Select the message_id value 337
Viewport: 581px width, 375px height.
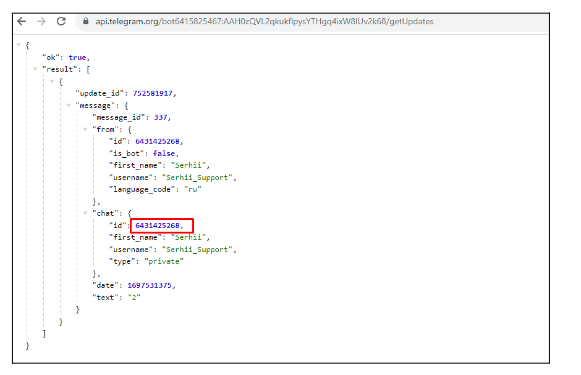point(160,117)
